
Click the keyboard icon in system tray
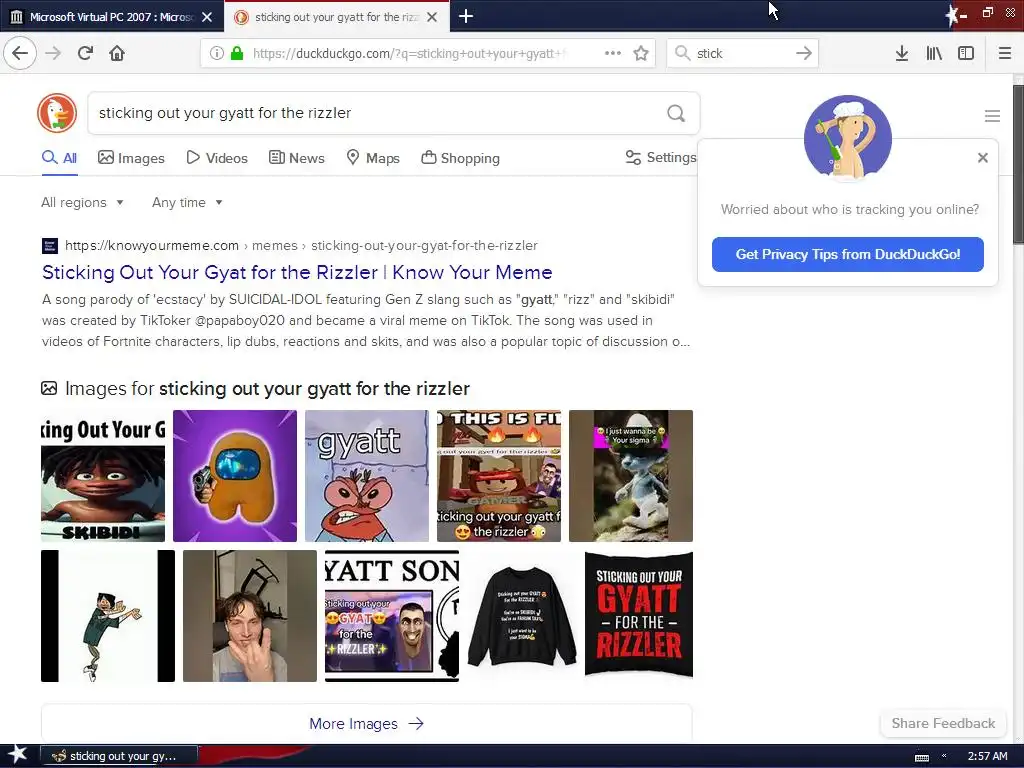point(922,758)
